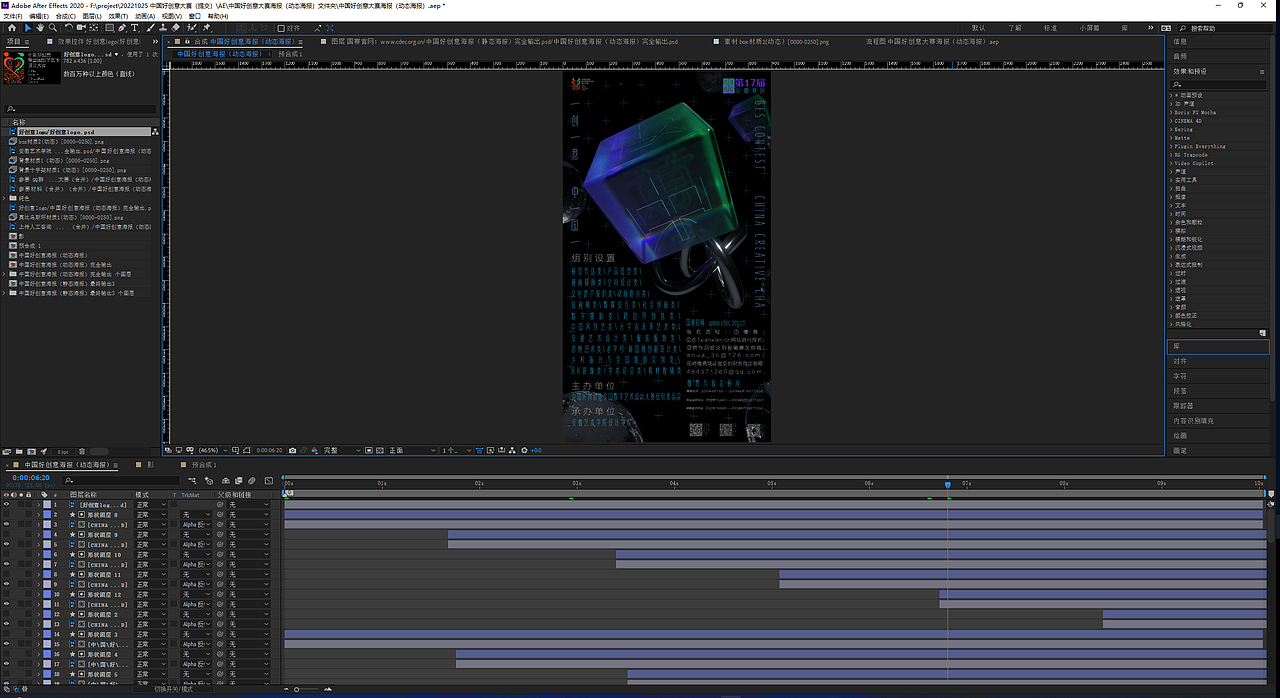Select the Selection arrow tool
1280x698 pixels.
tap(28, 28)
